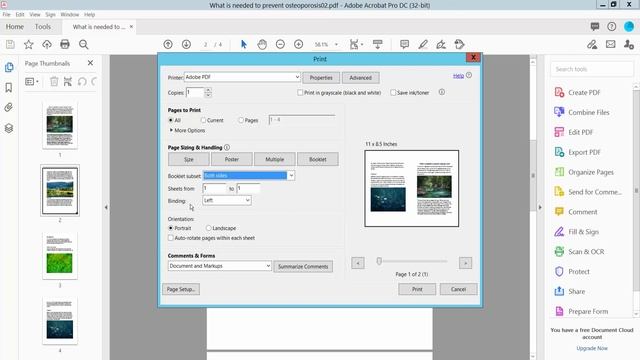This screenshot has height=360, width=640.
Task: Open the thumbnails options menu dropdown
Action: pyautogui.click(x=32, y=82)
